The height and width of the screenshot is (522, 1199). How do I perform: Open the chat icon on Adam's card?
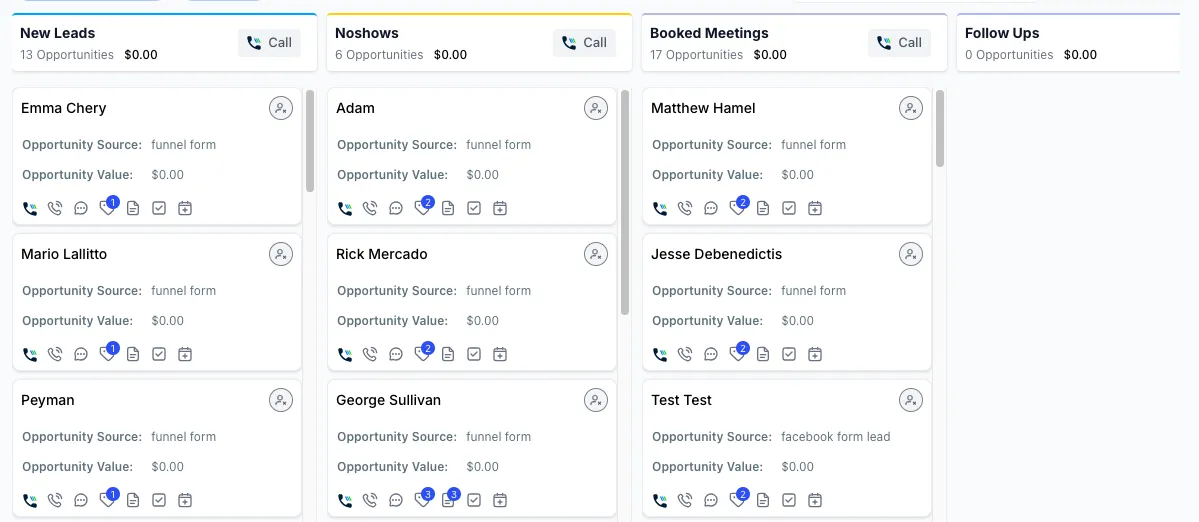[396, 208]
